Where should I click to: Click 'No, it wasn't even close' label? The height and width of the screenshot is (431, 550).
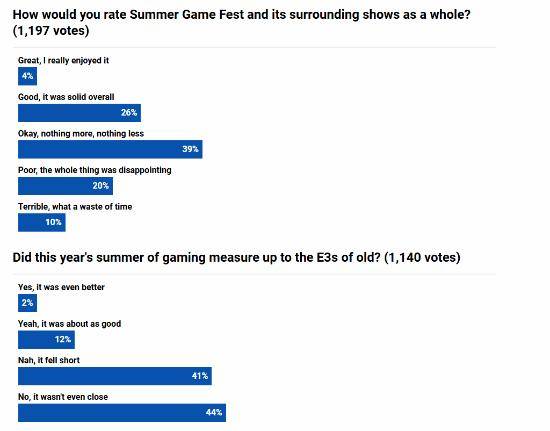click(x=63, y=397)
